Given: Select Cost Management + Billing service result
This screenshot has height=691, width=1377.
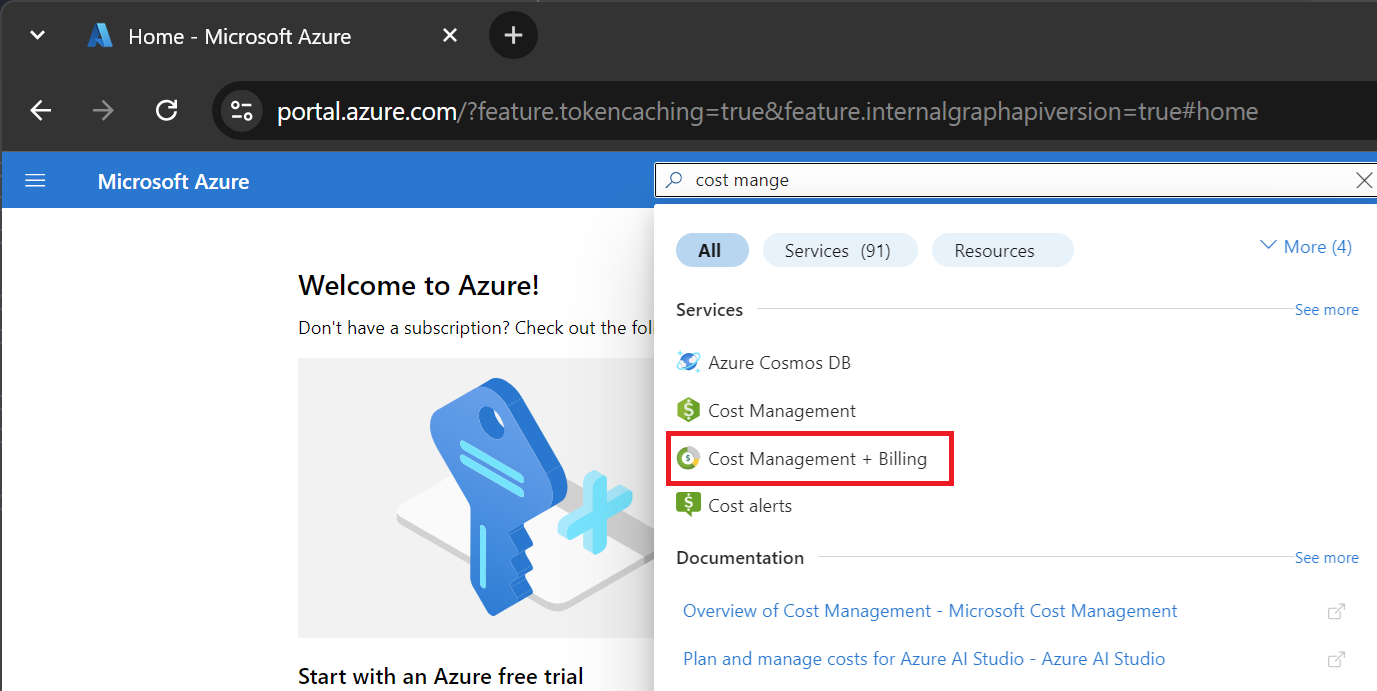Looking at the screenshot, I should tap(817, 459).
